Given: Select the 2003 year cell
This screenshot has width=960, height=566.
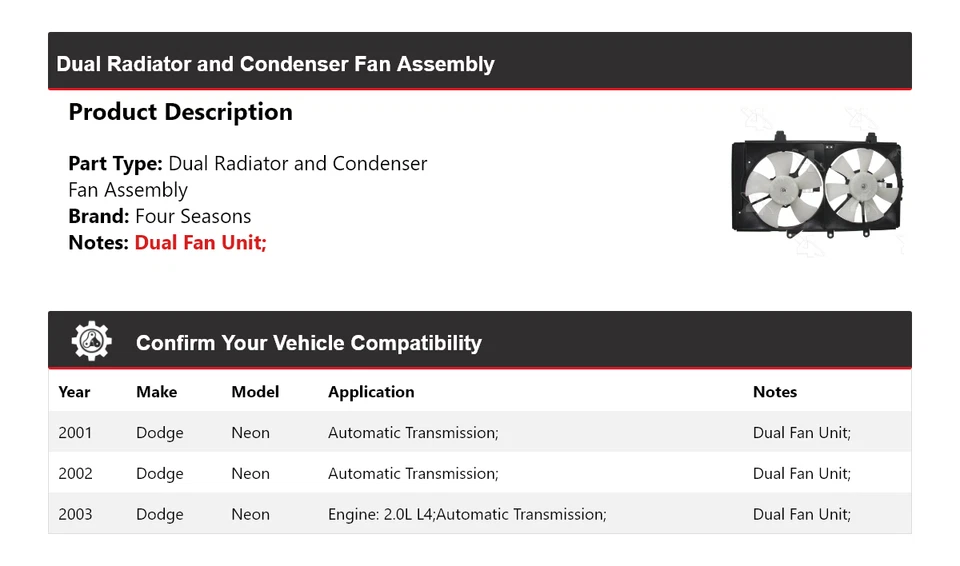Looking at the screenshot, I should 75,514.
